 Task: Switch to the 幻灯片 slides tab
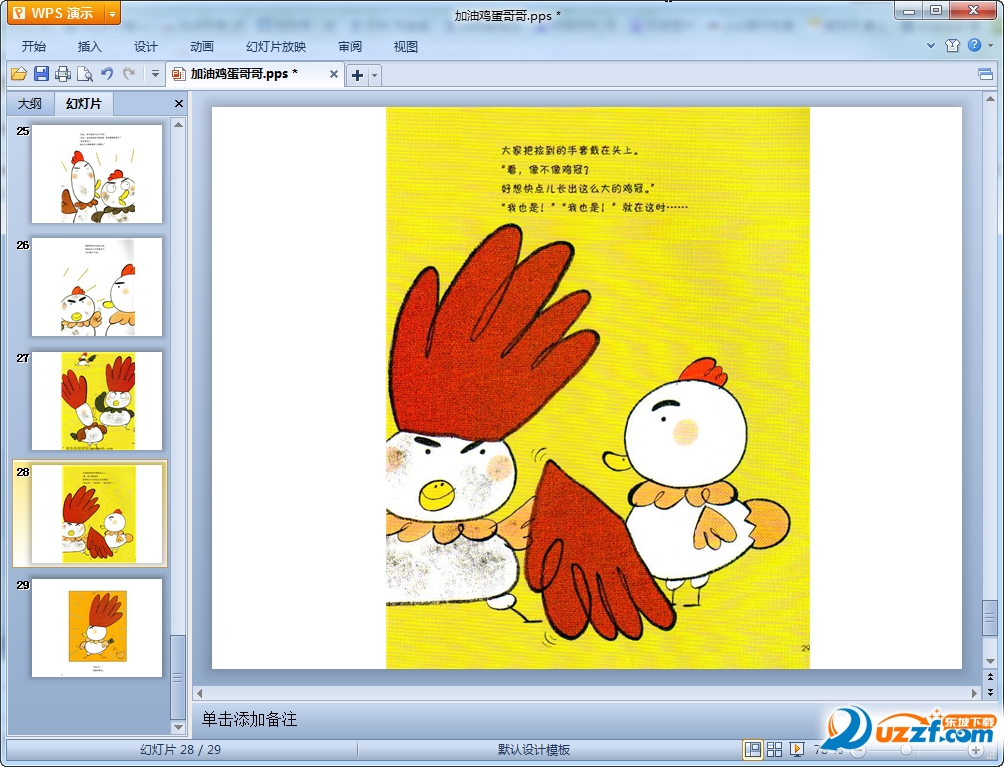coord(83,104)
